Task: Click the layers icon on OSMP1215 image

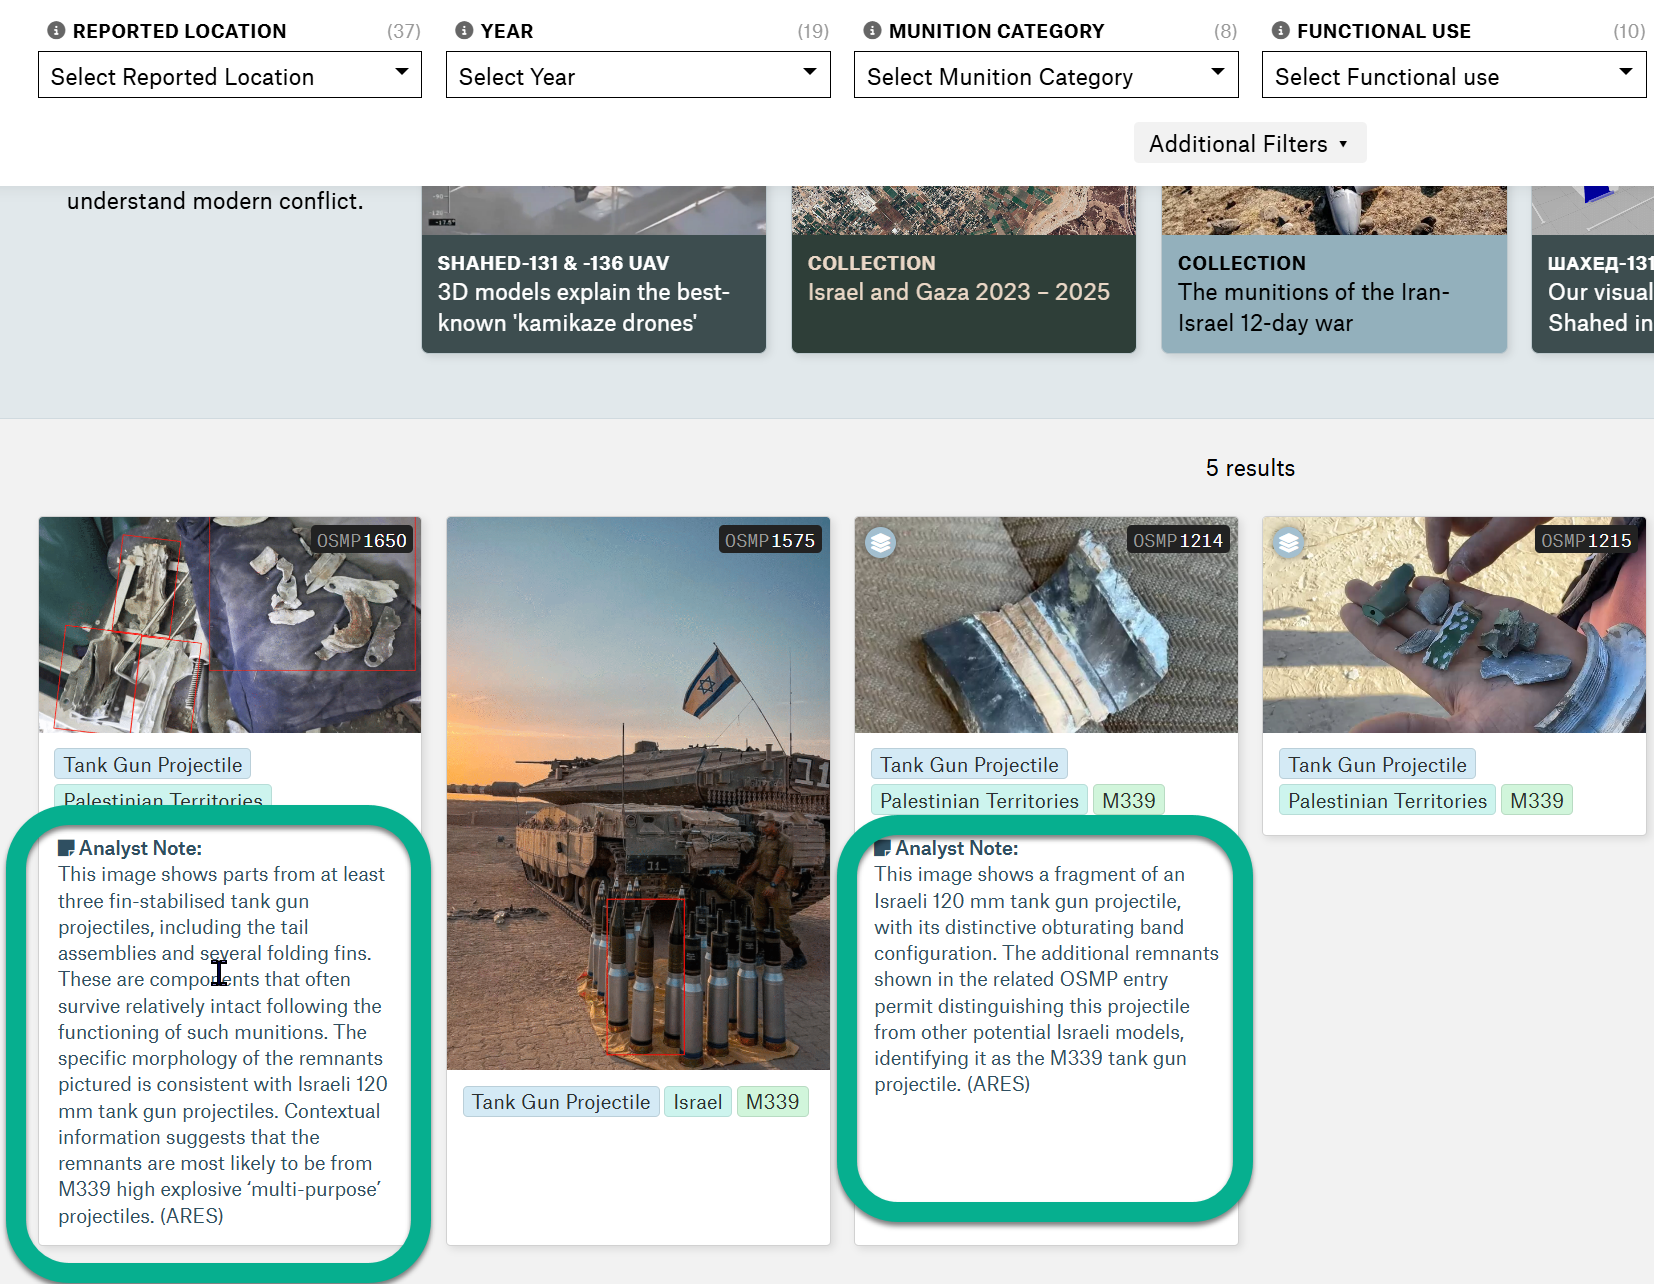Action: coord(1288,543)
